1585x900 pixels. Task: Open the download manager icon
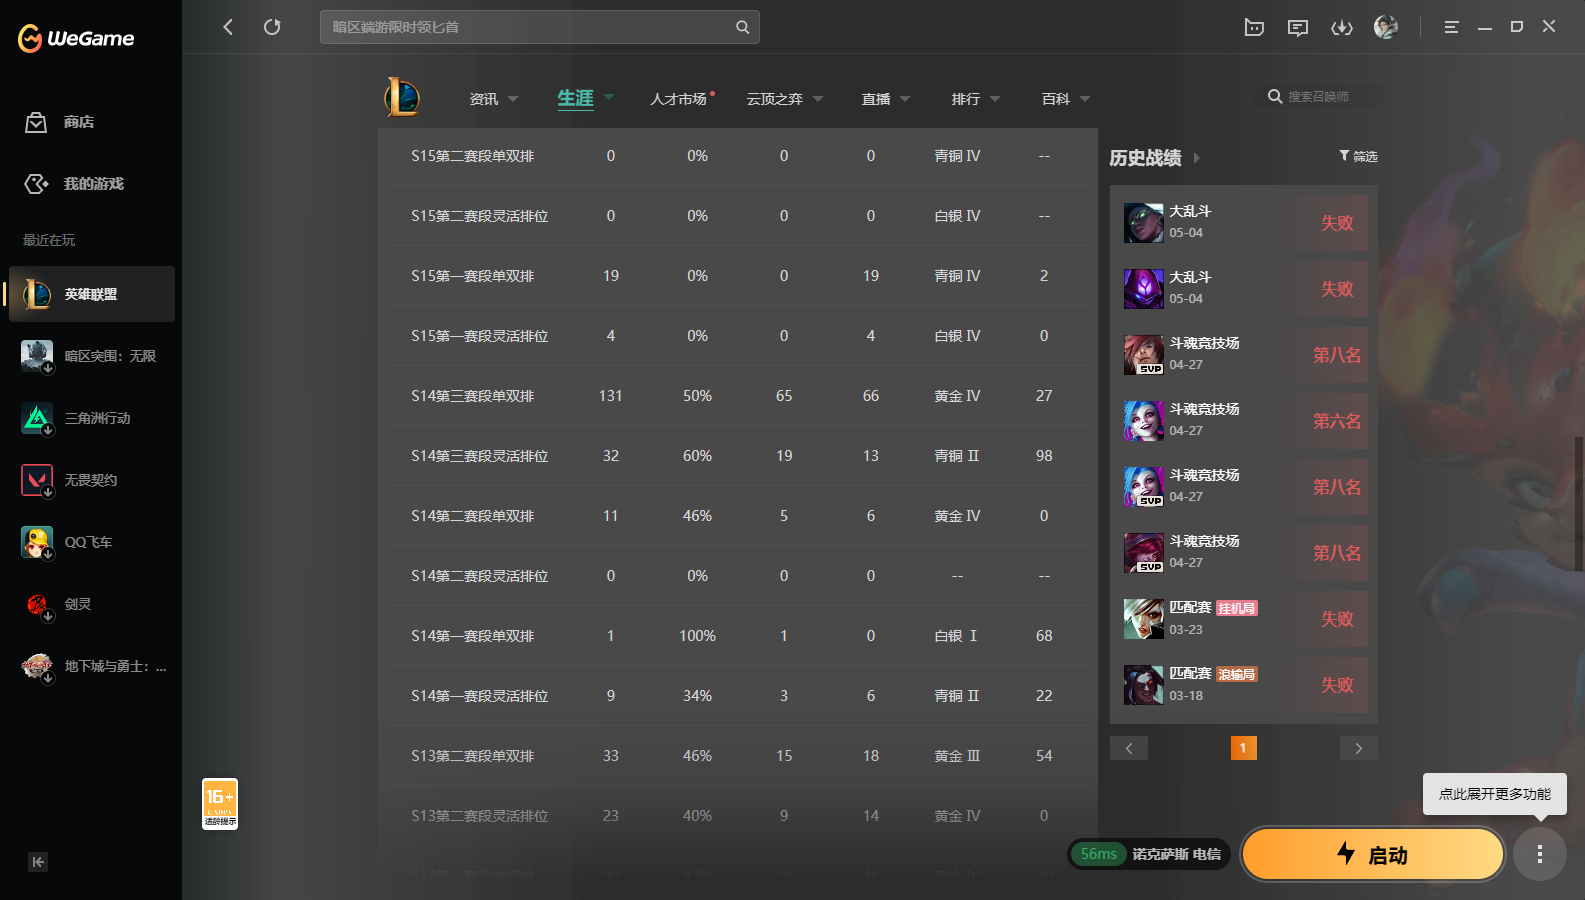pyautogui.click(x=1342, y=27)
